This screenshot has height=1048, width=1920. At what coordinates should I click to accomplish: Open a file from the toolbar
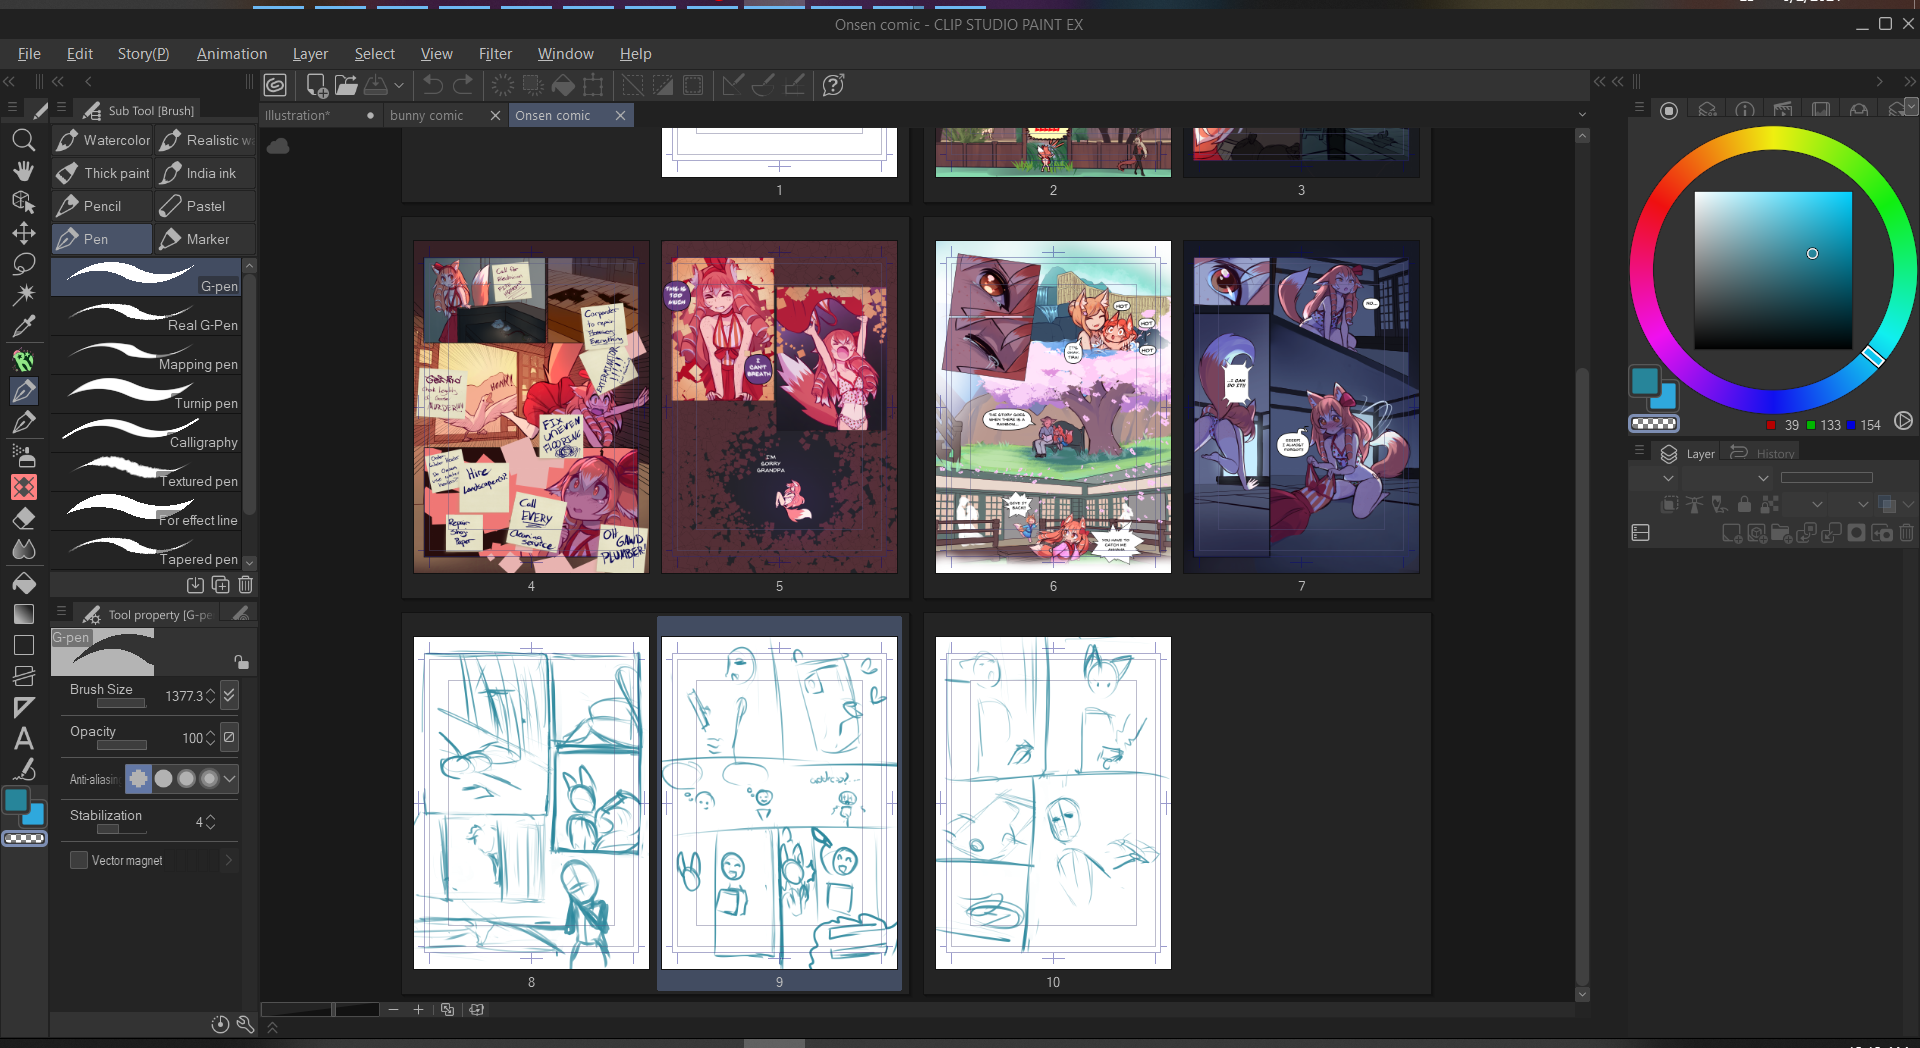tap(346, 86)
